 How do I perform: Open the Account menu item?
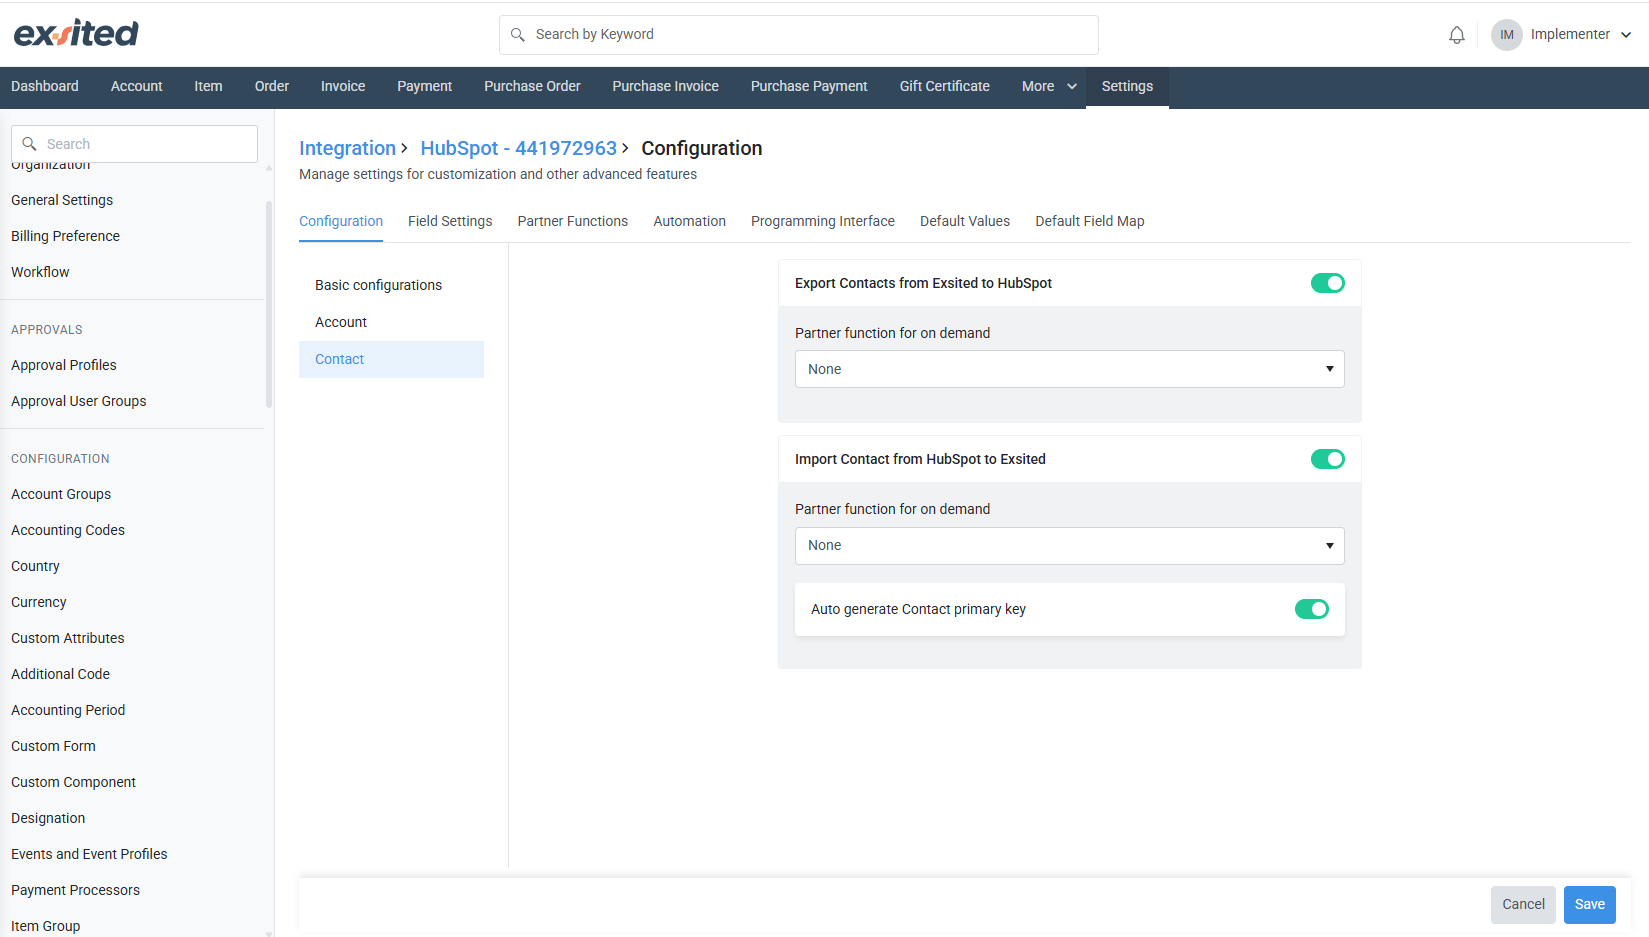click(x=137, y=86)
